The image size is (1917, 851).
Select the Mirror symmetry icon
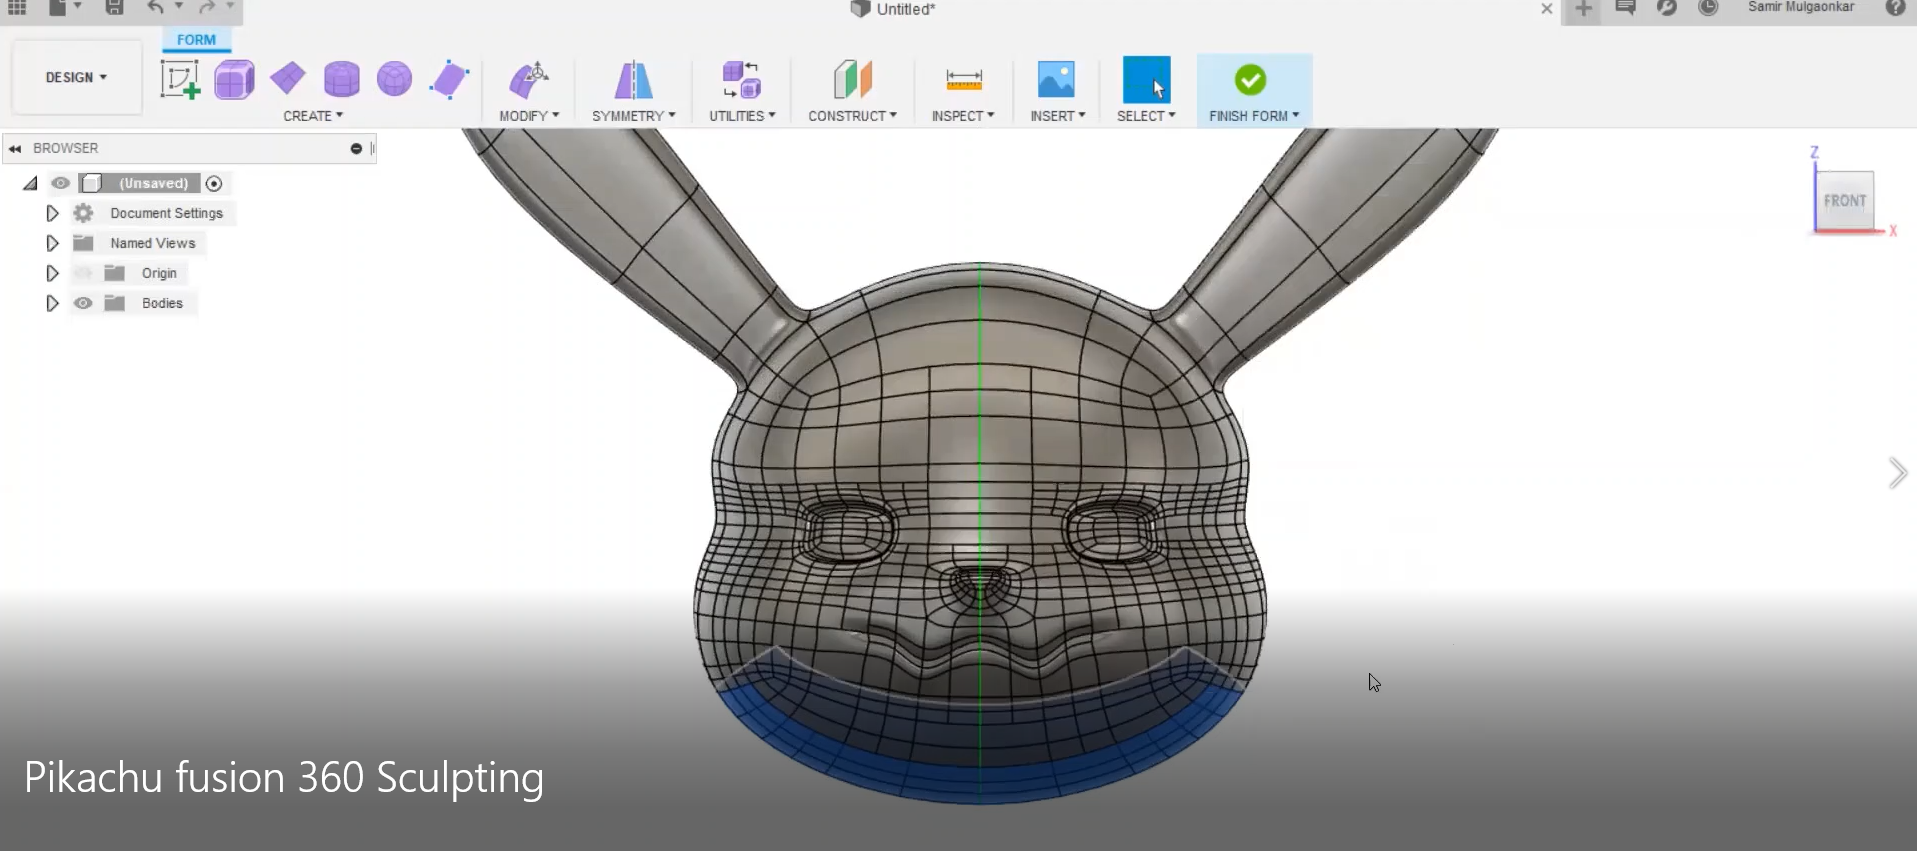[x=633, y=79]
